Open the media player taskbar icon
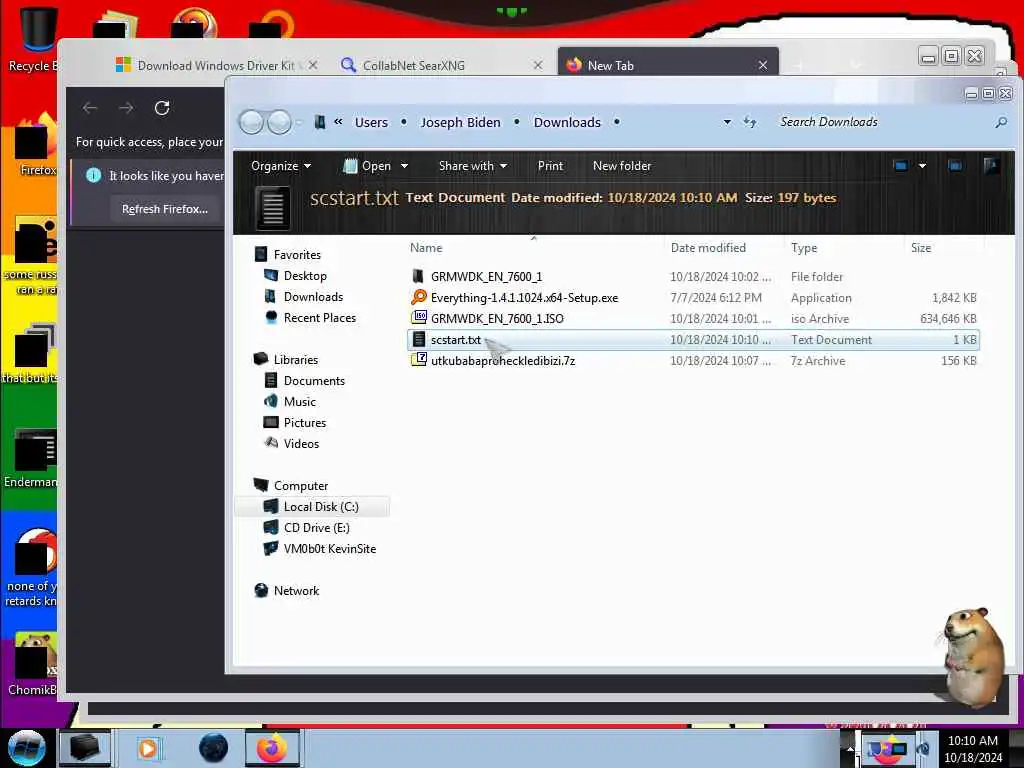This screenshot has width=1024, height=768. coord(148,748)
